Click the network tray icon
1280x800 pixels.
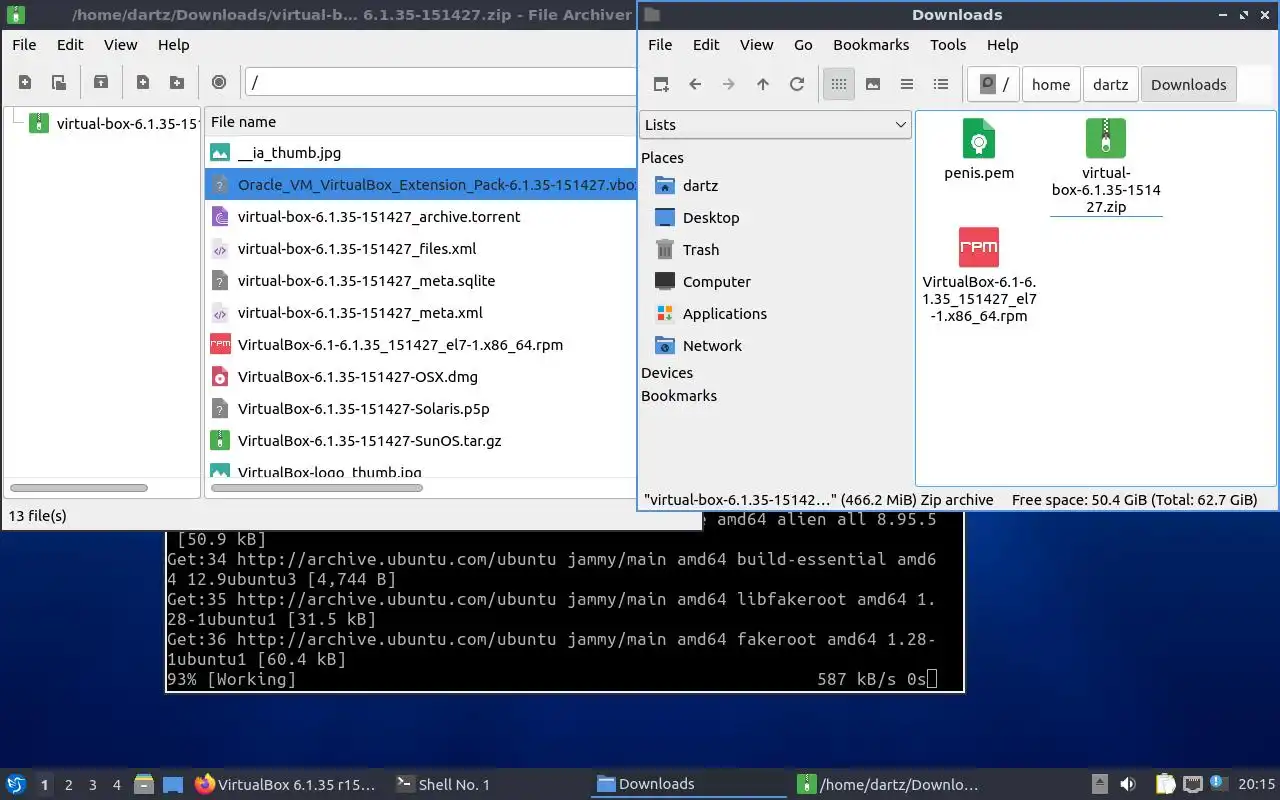point(1193,785)
